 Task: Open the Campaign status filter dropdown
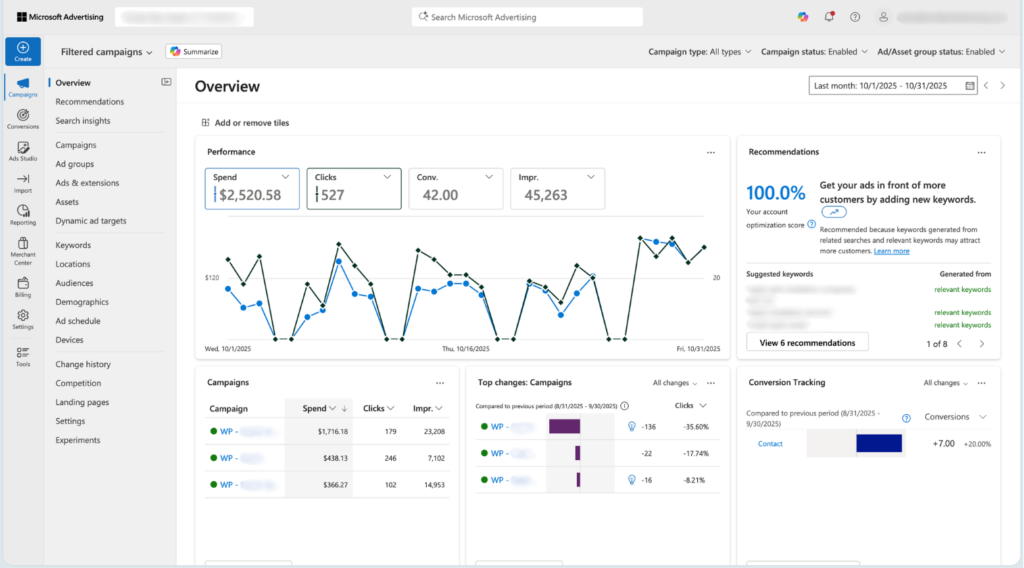(x=814, y=52)
